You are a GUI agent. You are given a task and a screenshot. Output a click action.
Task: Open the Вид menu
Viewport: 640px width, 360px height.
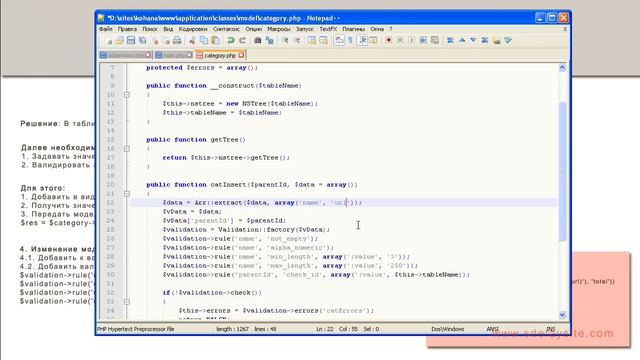point(168,29)
